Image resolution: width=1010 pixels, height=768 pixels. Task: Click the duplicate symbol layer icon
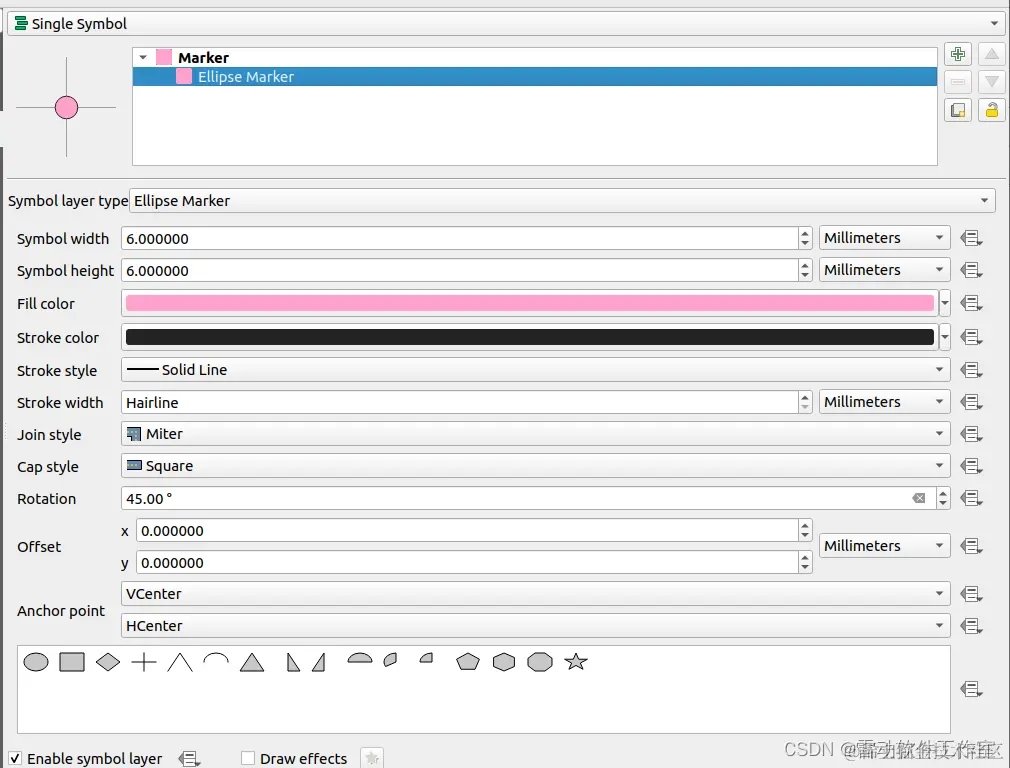click(958, 111)
